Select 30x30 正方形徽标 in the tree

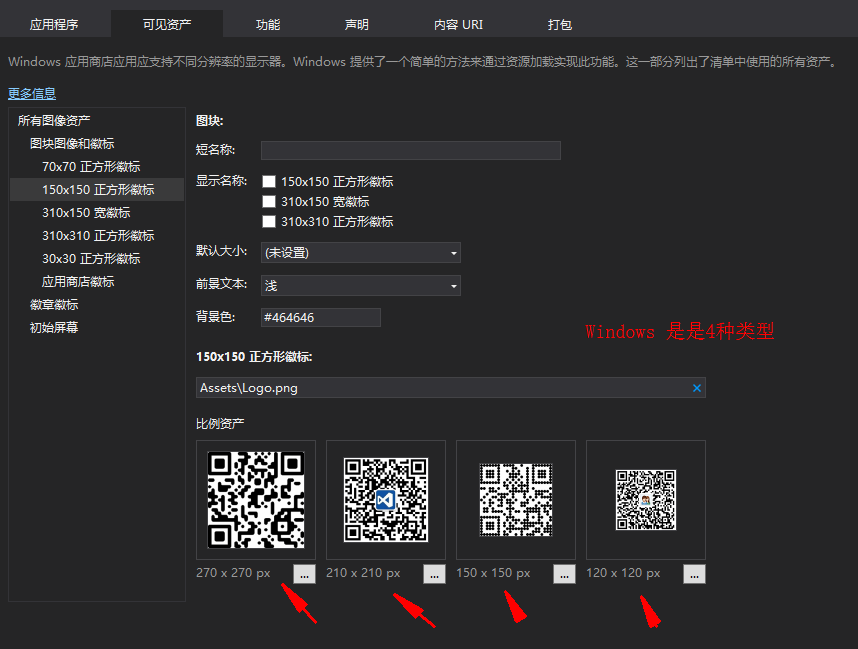pos(91,258)
